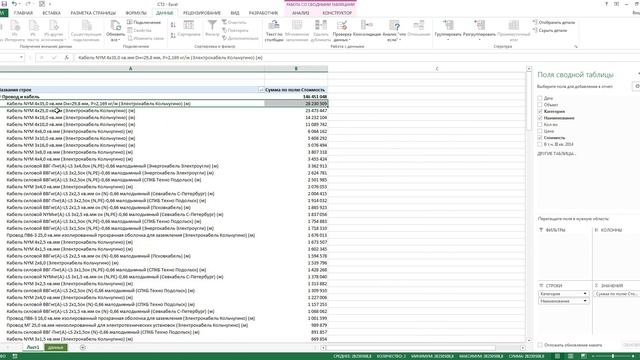Viewport: 640px width, 360px height.
Task: Click 'Мгновенное заполнение' icon
Action: (297, 25)
